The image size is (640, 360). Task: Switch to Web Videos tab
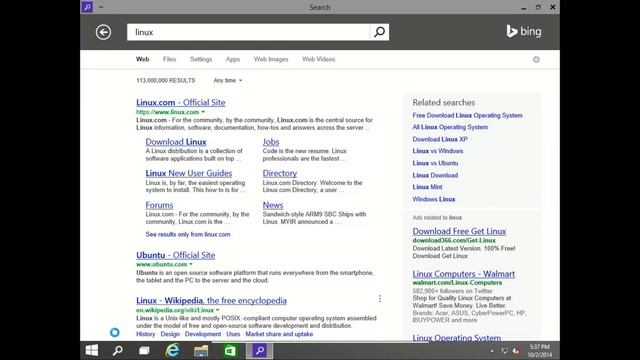tap(319, 59)
